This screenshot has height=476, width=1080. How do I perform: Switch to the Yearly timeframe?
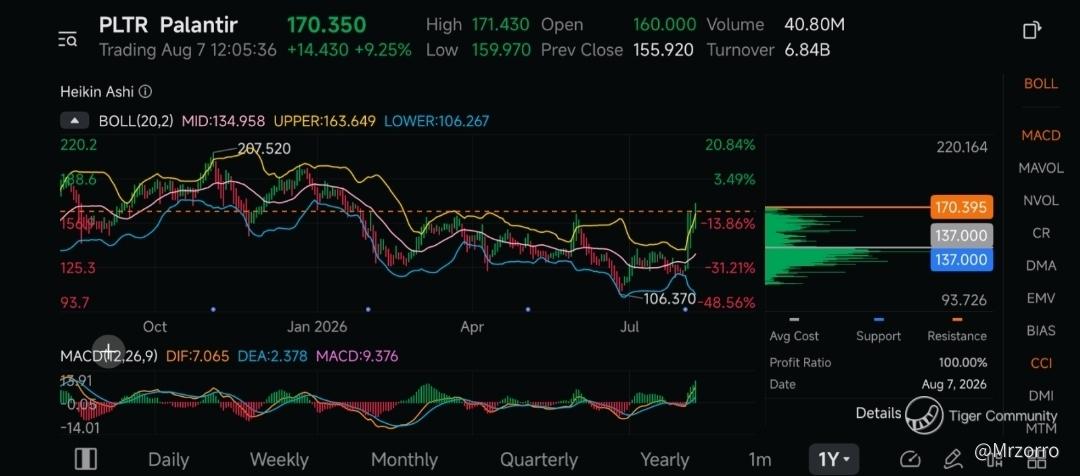[665, 459]
